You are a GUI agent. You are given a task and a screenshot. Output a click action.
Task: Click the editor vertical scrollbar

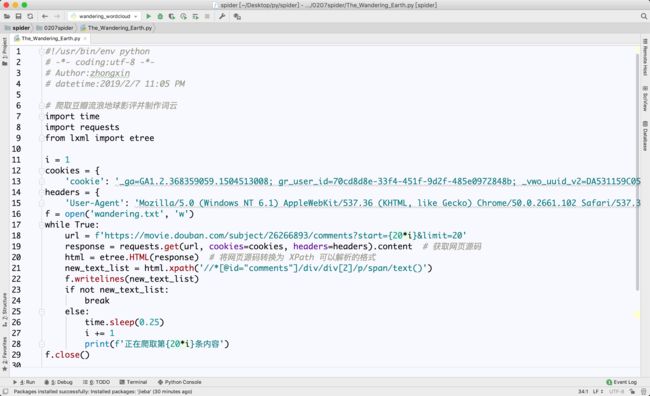click(638, 172)
